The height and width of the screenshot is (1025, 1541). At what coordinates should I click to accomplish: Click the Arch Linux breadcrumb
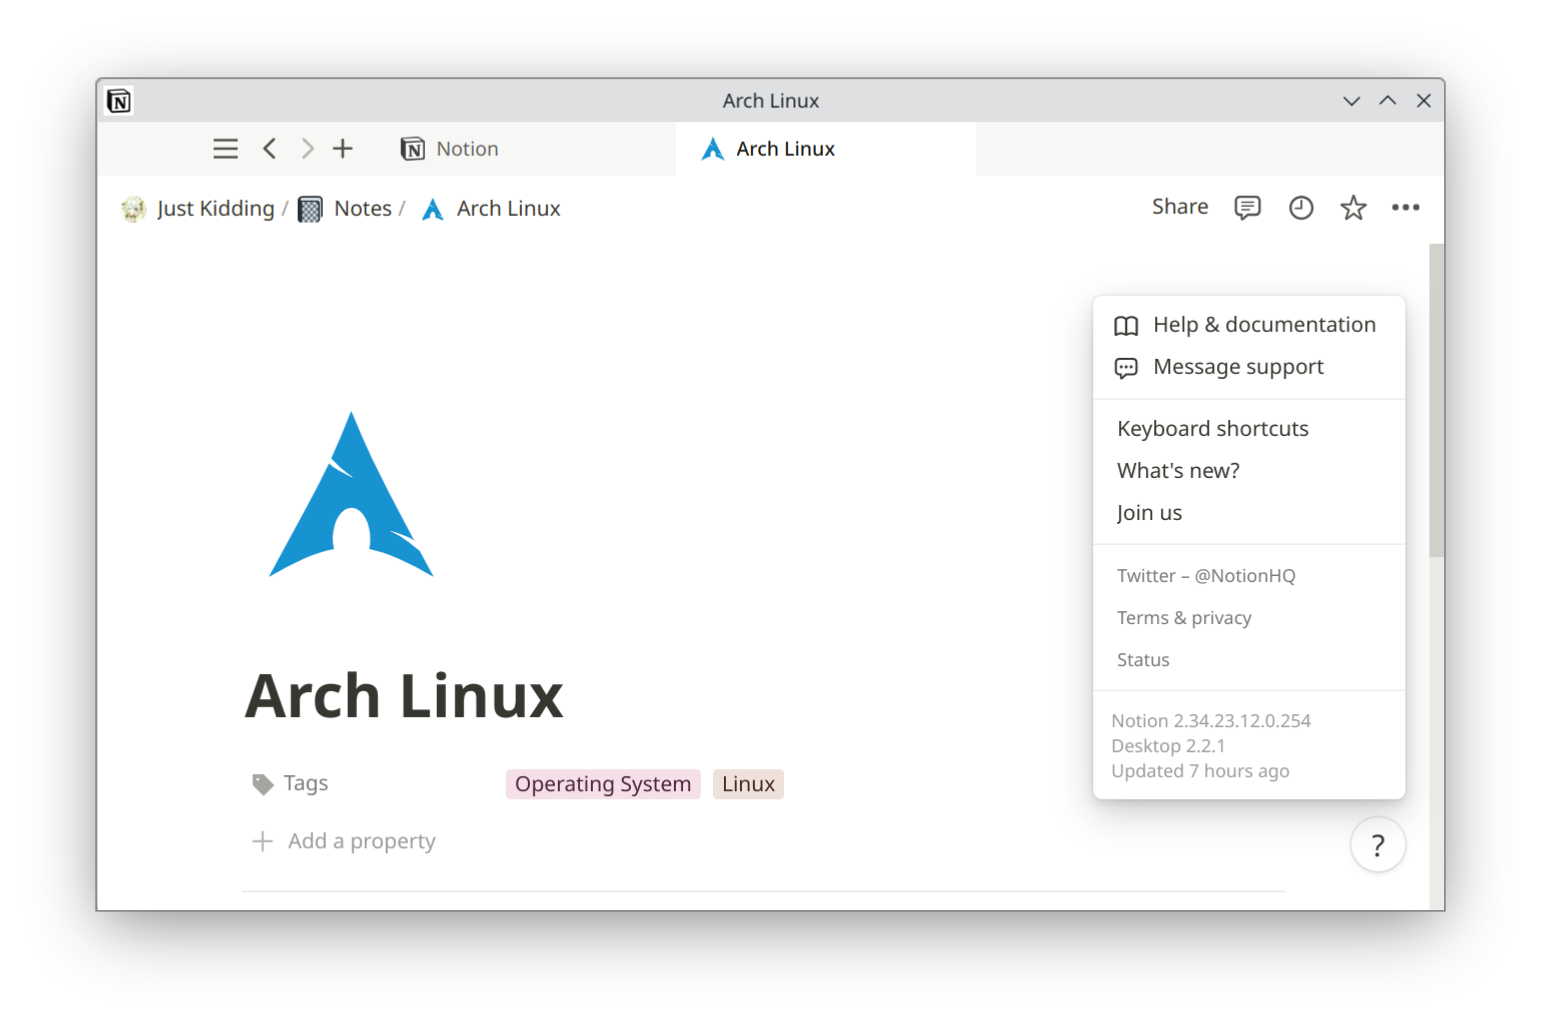click(491, 208)
